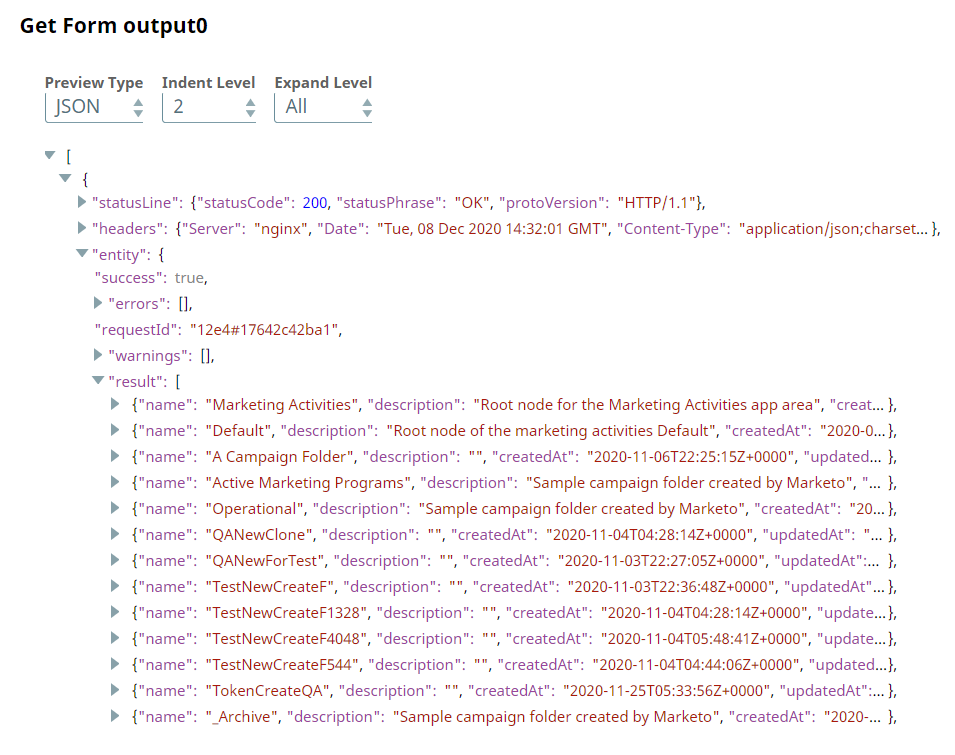This screenshot has width=955, height=755.
Task: Expand the TestNewCreateF1328 result entry
Action: pos(115,612)
